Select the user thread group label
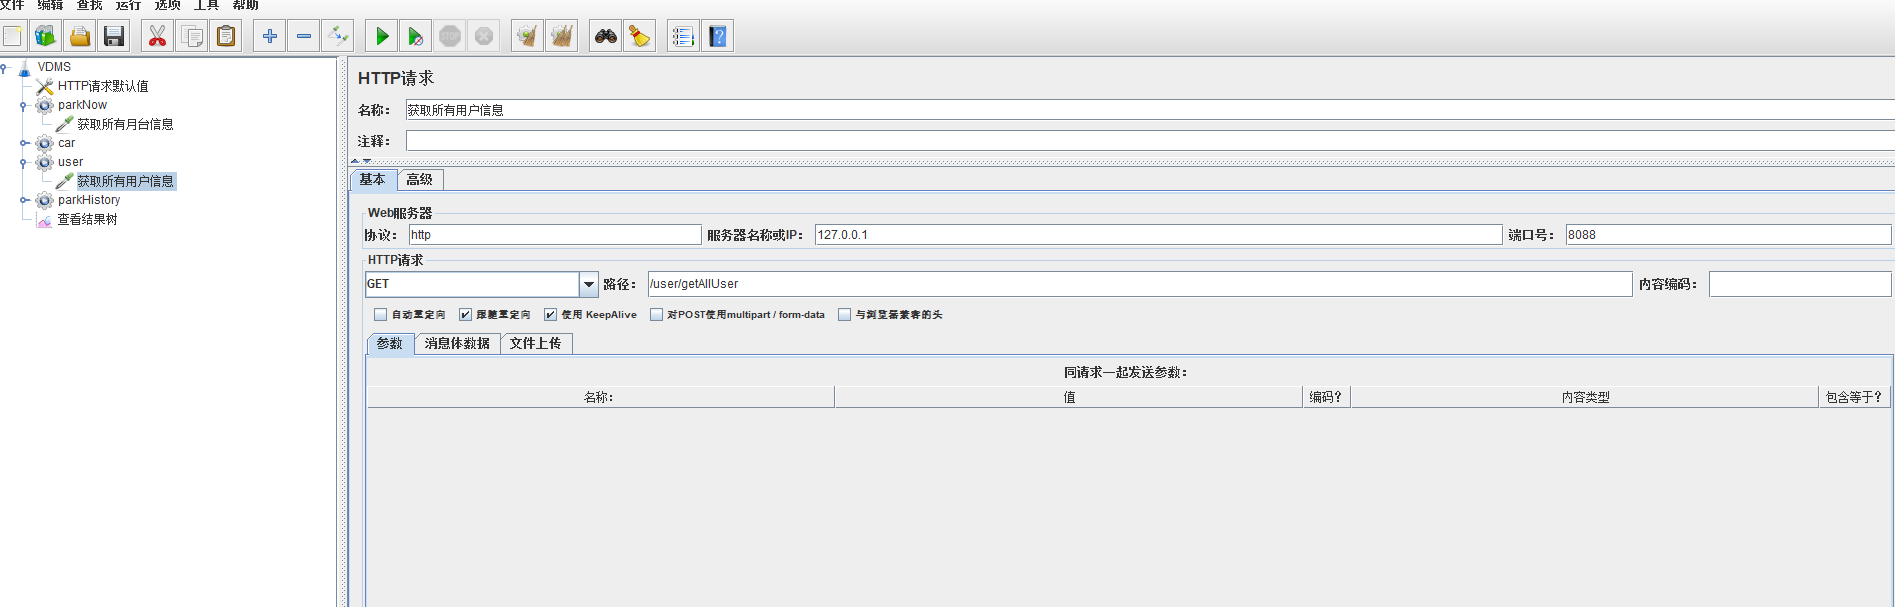 coord(70,162)
